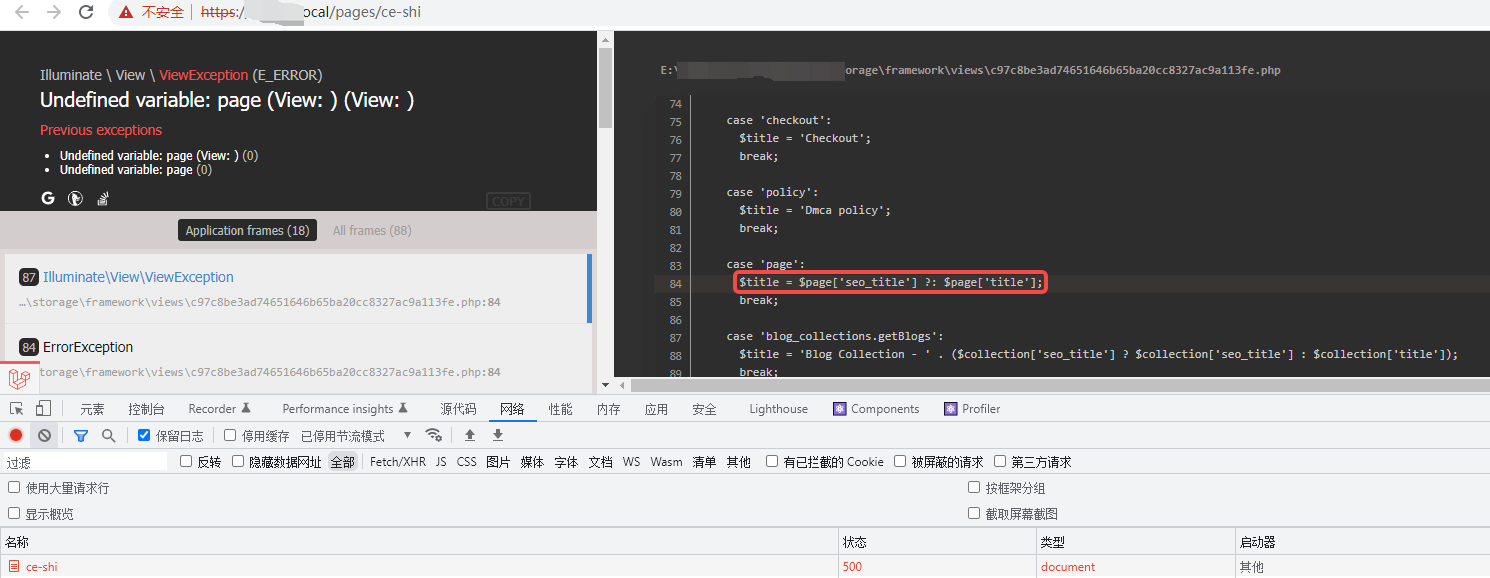Screen dimensions: 1490x578
Task: Search the error on Stack Overflow icon
Action: tap(102, 198)
